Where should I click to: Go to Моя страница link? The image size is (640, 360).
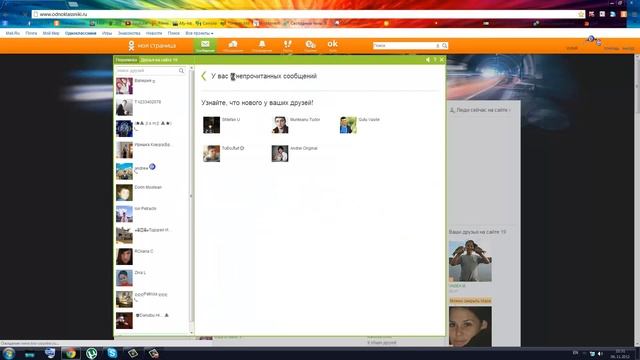(157, 46)
